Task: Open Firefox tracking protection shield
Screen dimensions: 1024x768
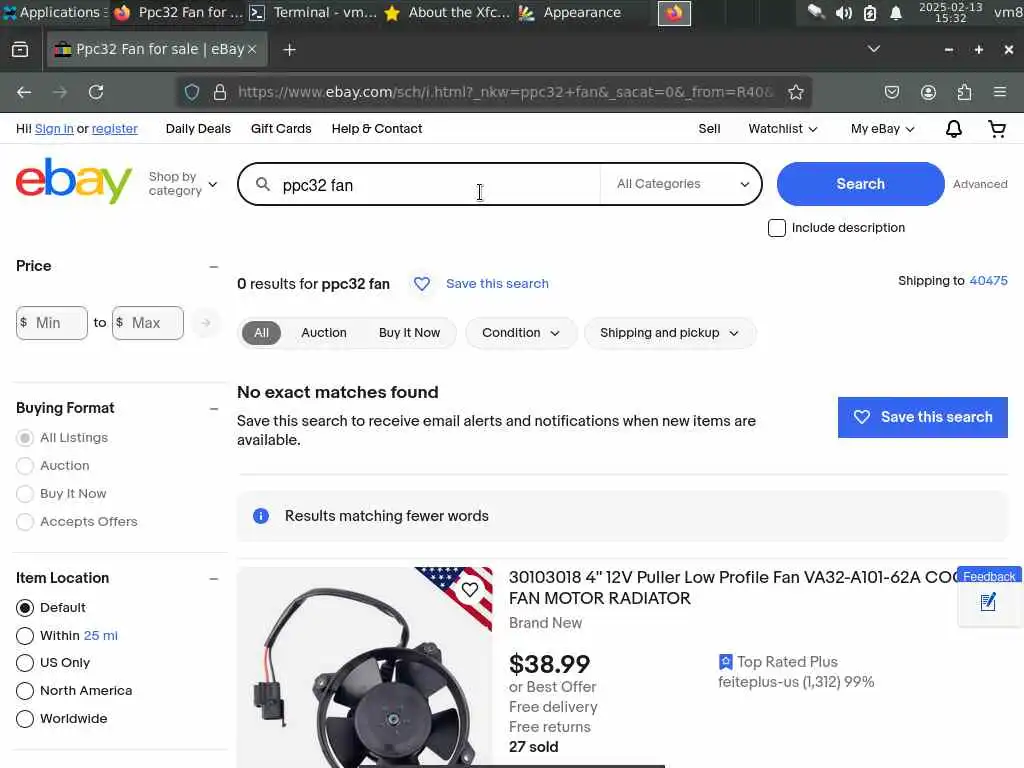Action: tap(192, 92)
